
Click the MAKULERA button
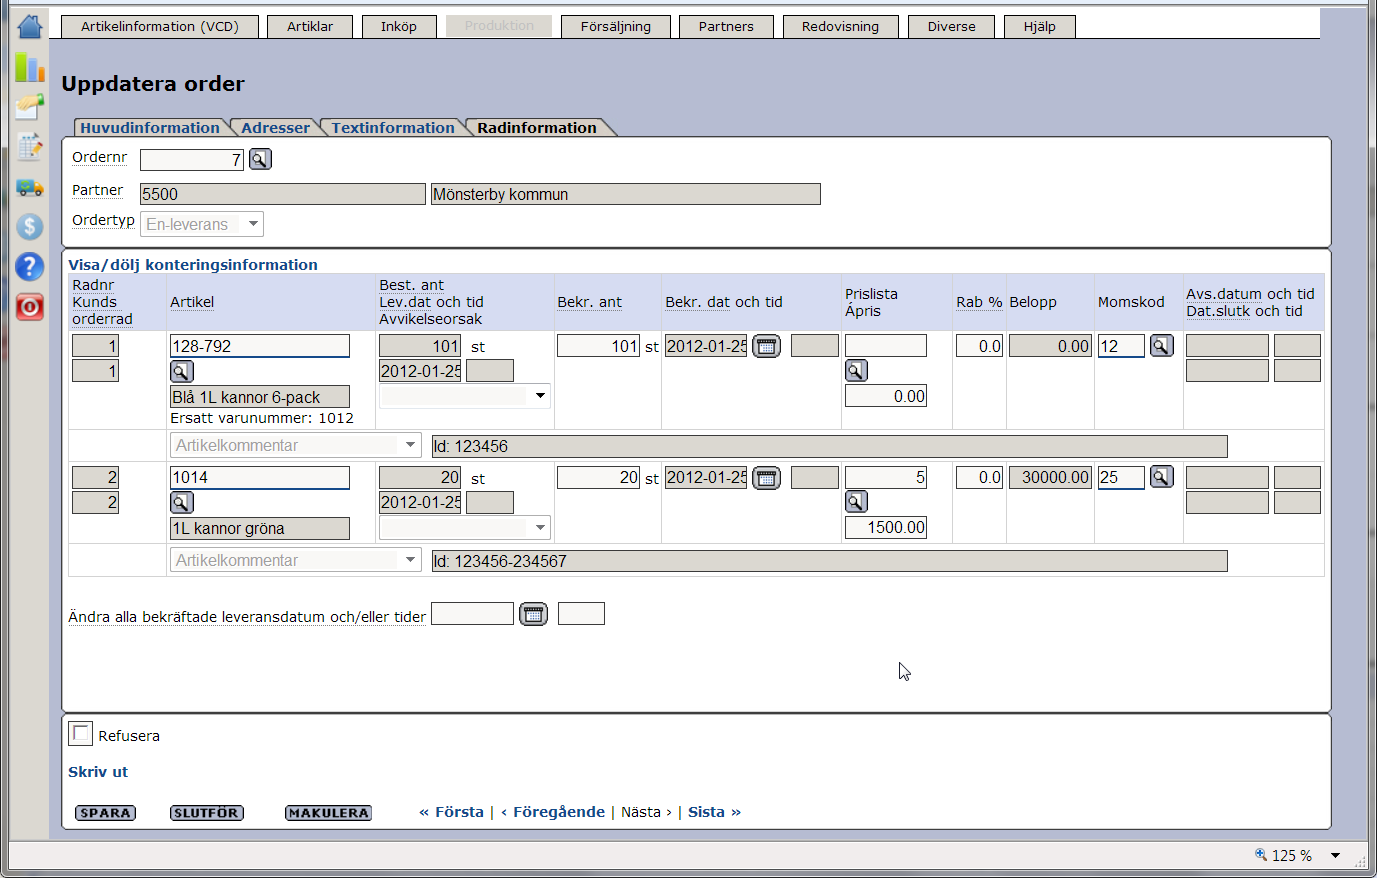[x=328, y=813]
